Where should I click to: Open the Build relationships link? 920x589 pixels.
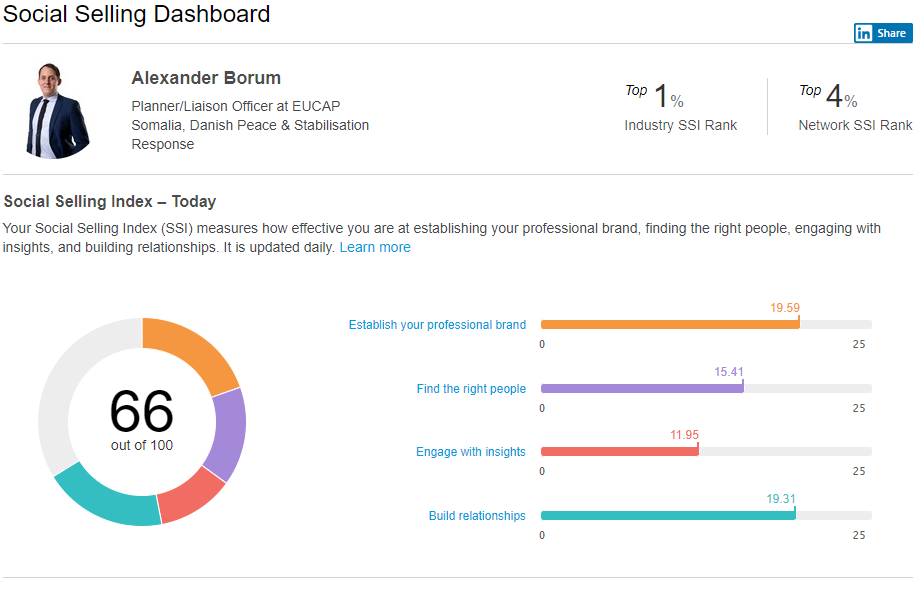[477, 516]
